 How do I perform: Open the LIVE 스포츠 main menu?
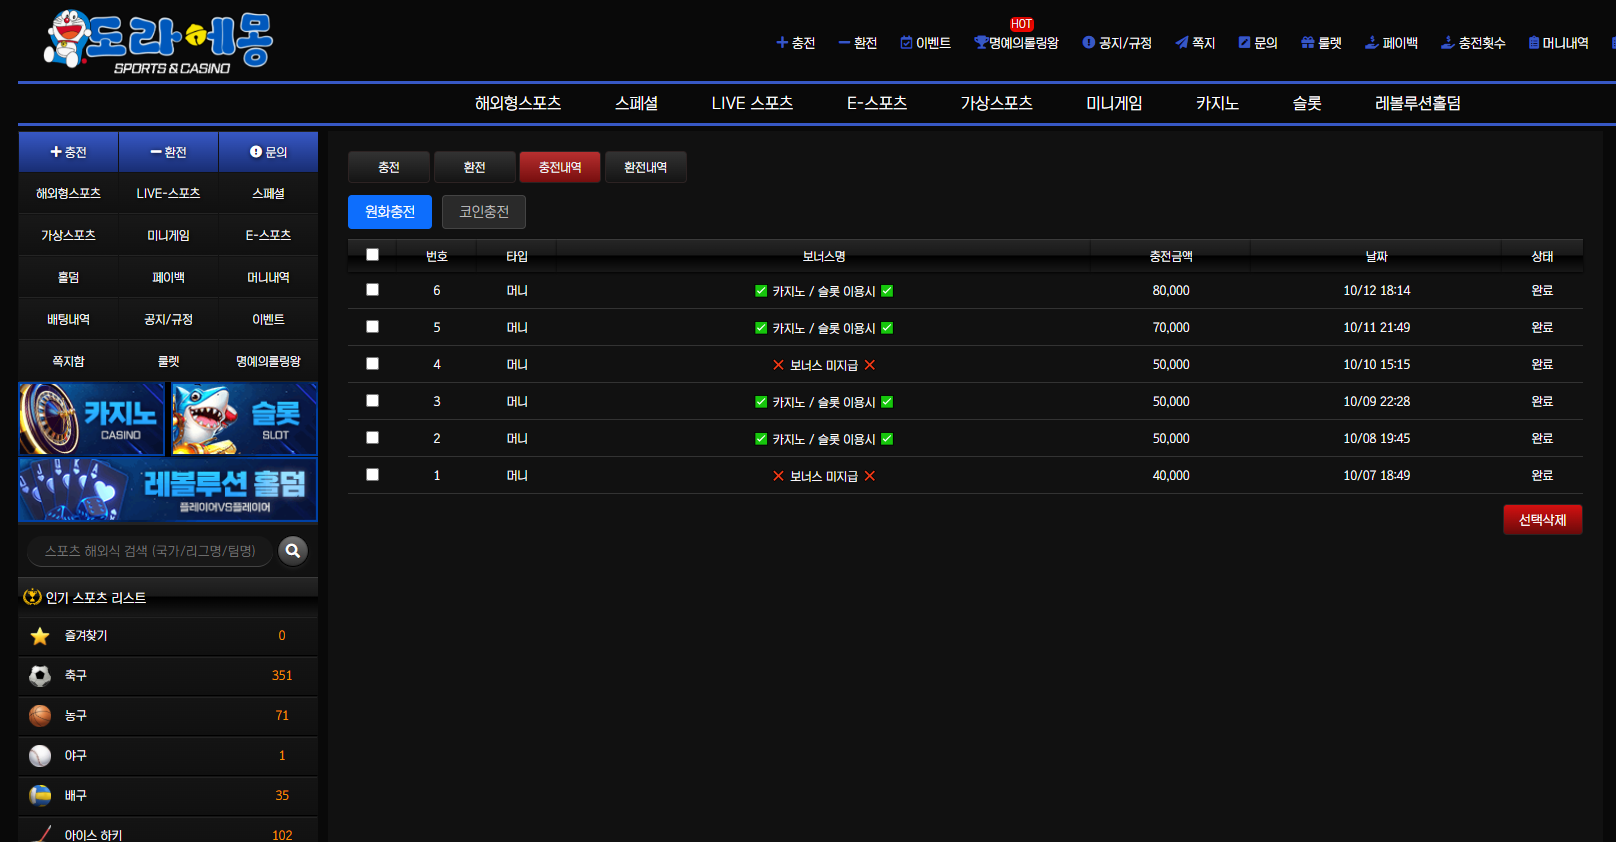coord(752,103)
